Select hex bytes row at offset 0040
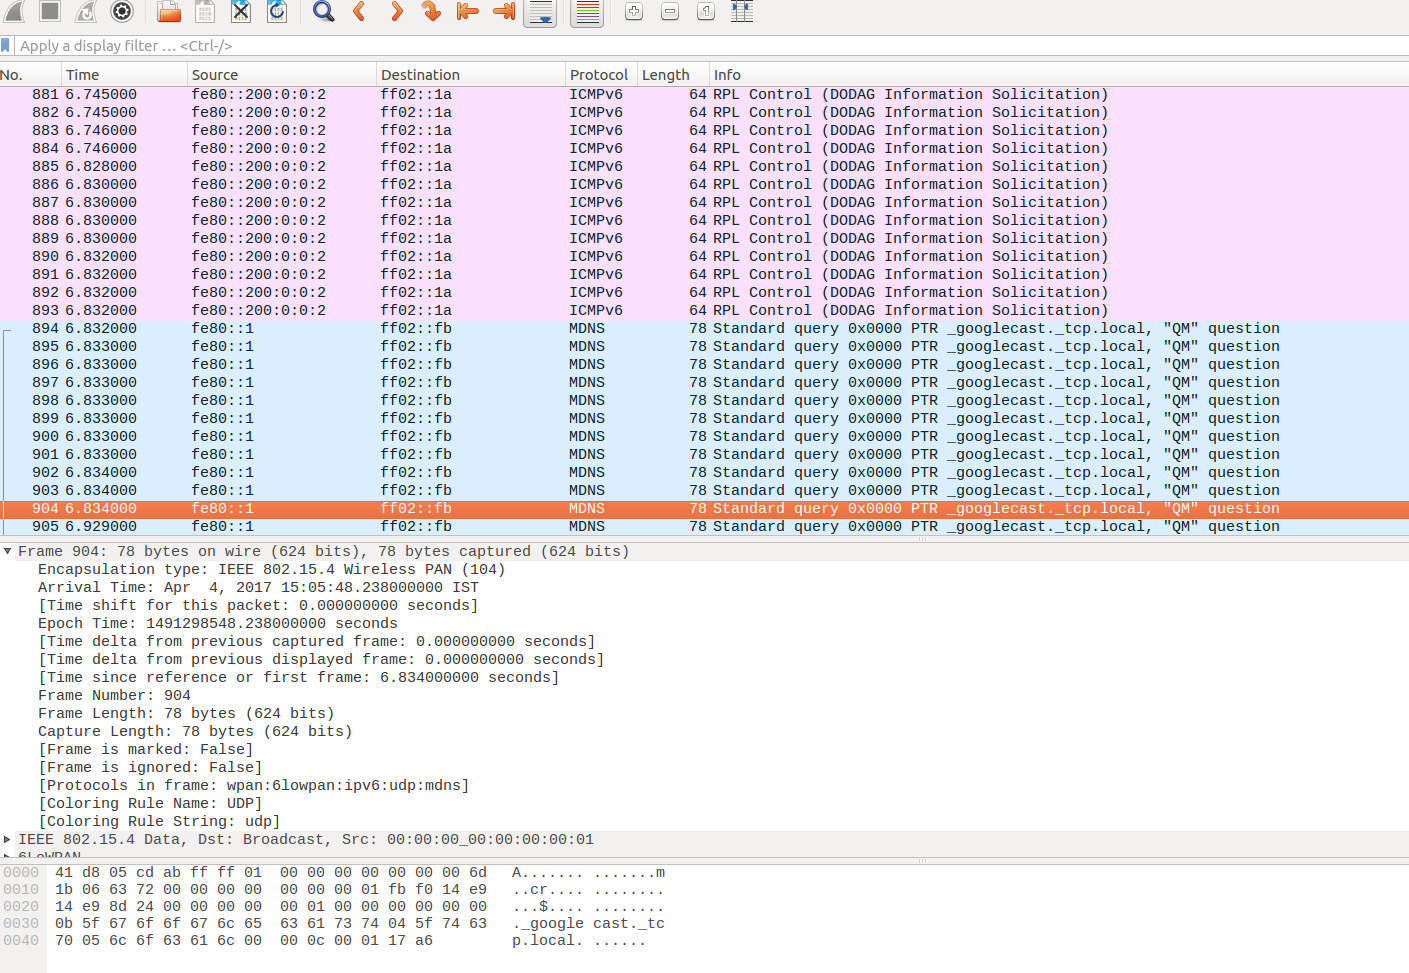Viewport: 1409px width, 973px height. tap(244, 941)
